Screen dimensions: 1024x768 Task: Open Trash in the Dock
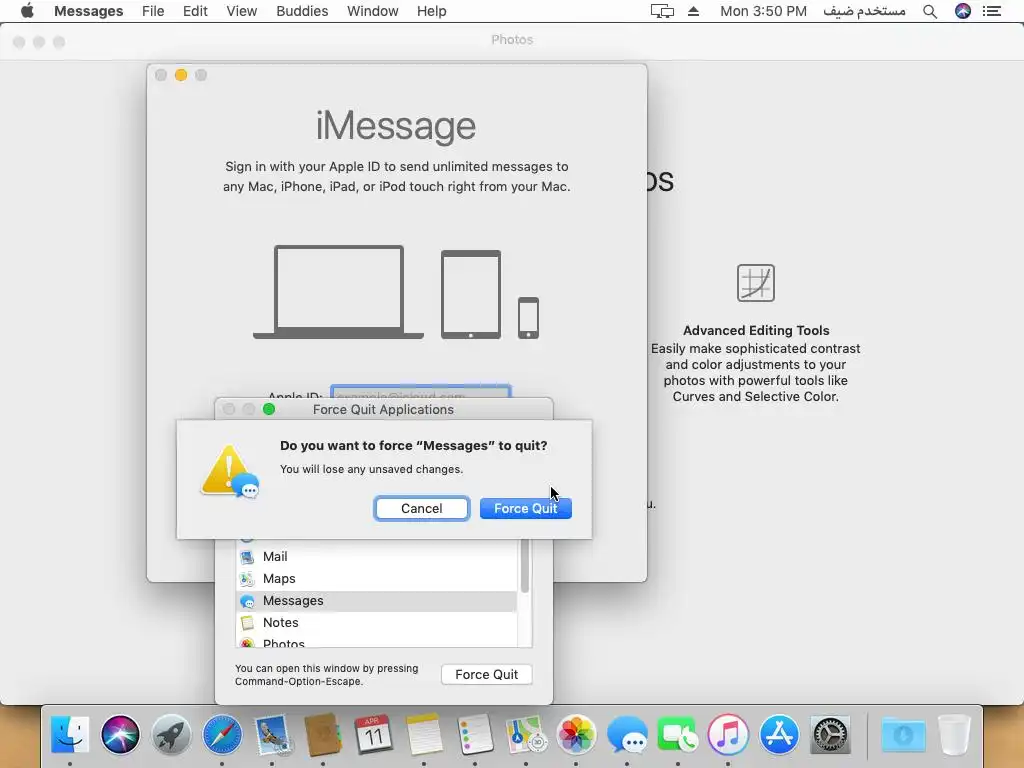[954, 734]
